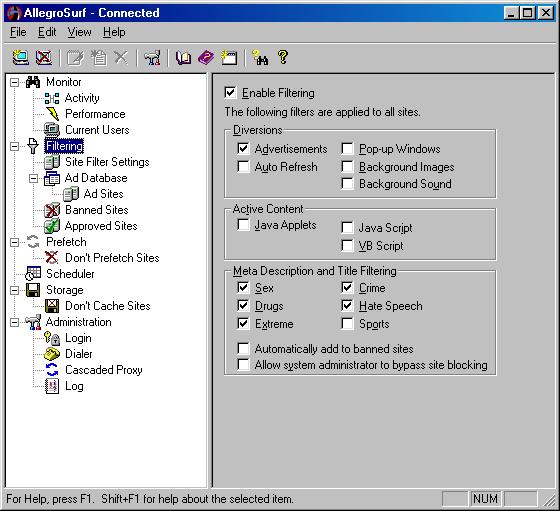Open the View menu
This screenshot has width=560, height=511.
[79, 32]
